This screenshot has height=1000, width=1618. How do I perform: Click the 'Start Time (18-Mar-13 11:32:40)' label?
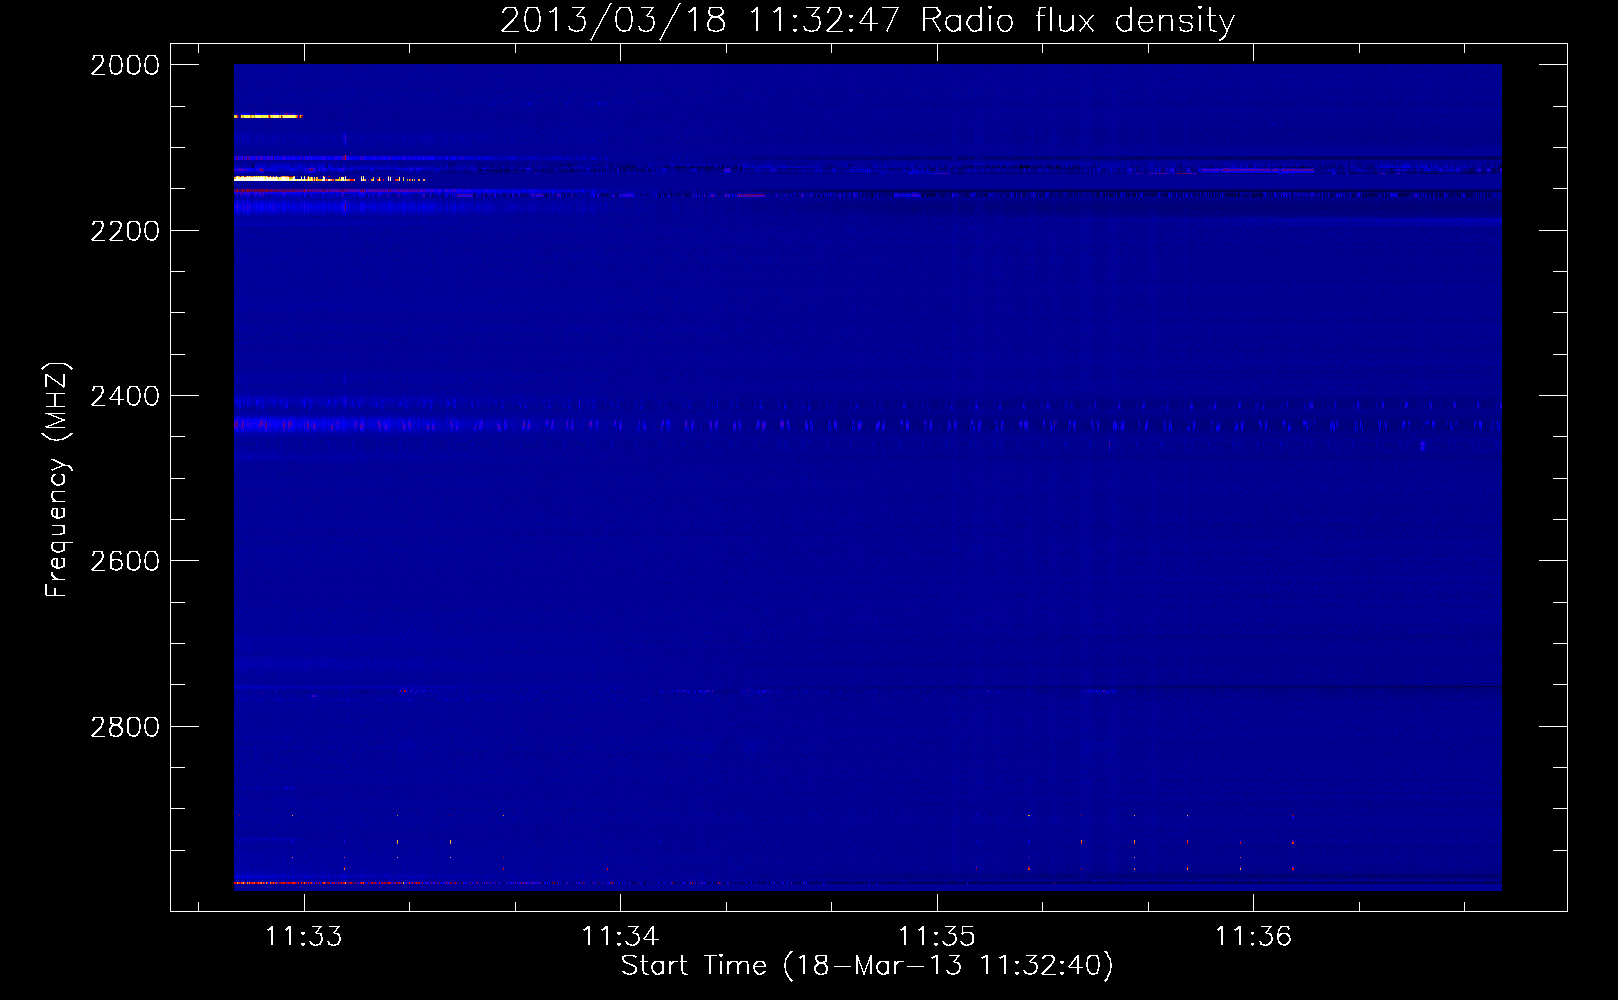click(867, 966)
